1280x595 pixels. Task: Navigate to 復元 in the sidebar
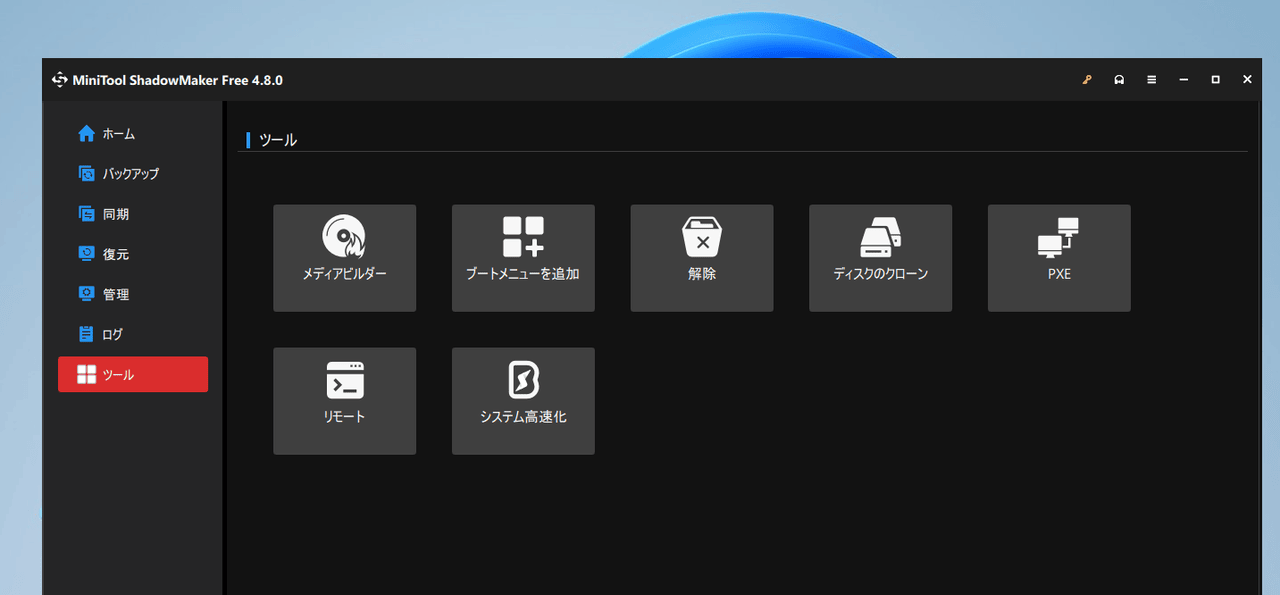point(115,254)
